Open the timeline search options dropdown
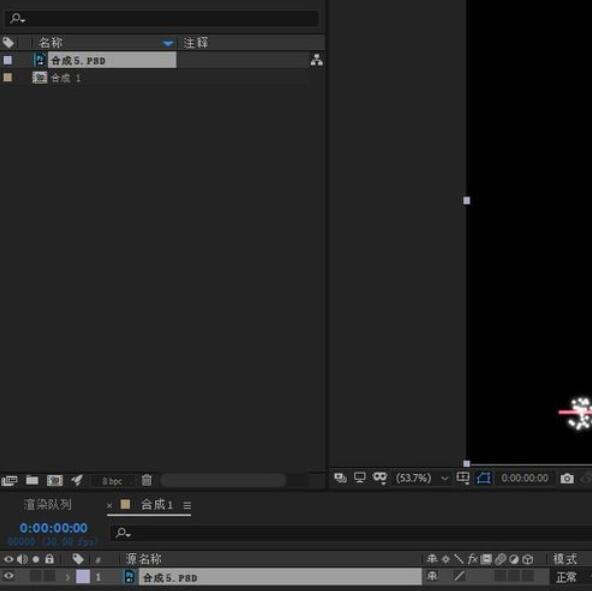 (x=123, y=533)
